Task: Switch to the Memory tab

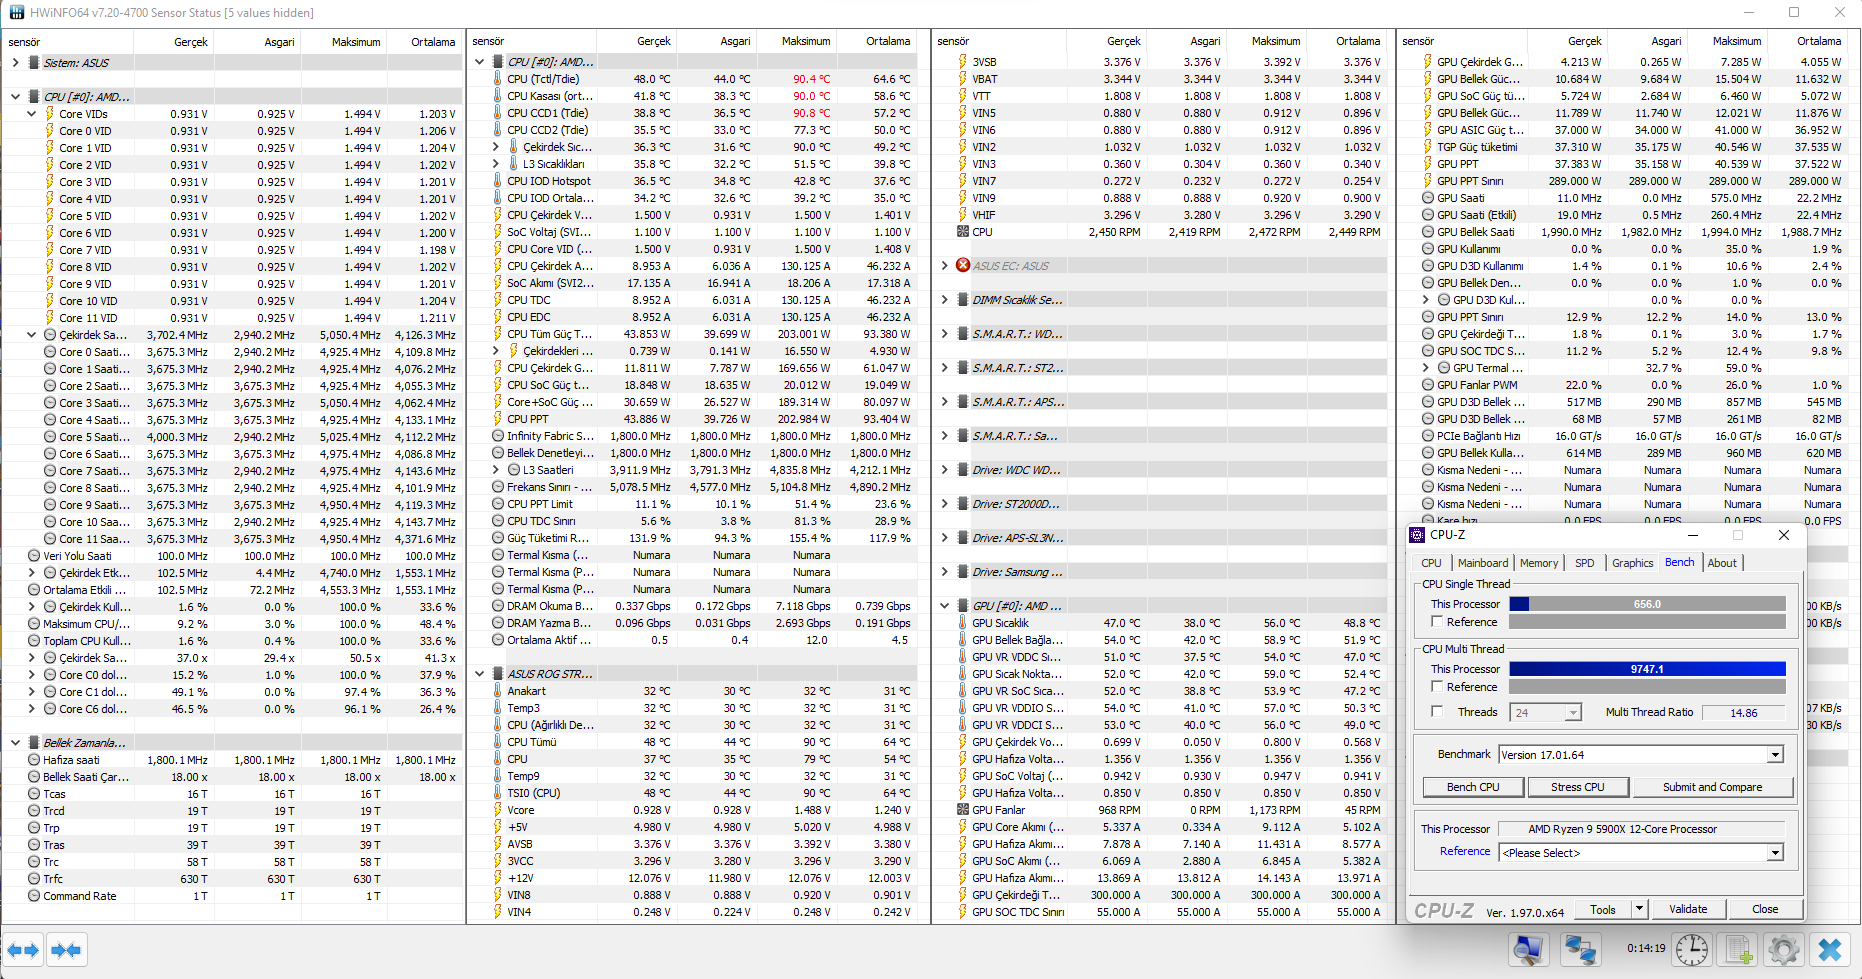Action: pos(1539,563)
